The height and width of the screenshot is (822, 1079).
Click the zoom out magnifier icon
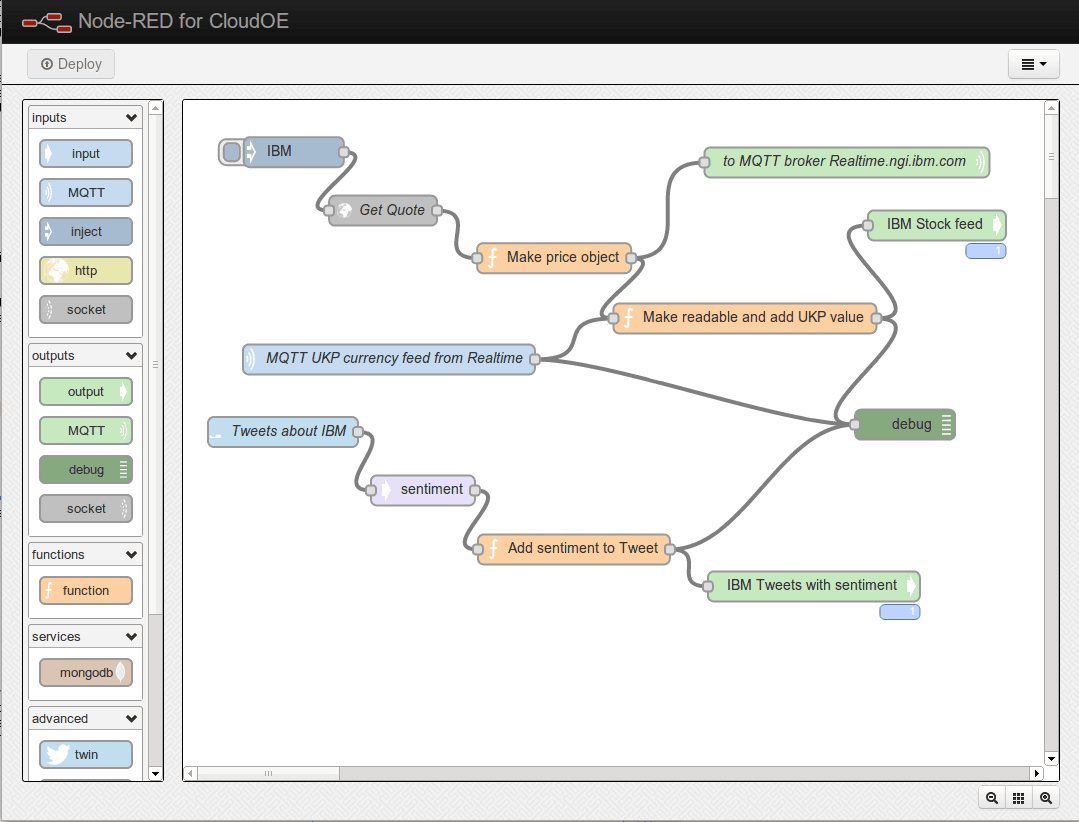[992, 798]
